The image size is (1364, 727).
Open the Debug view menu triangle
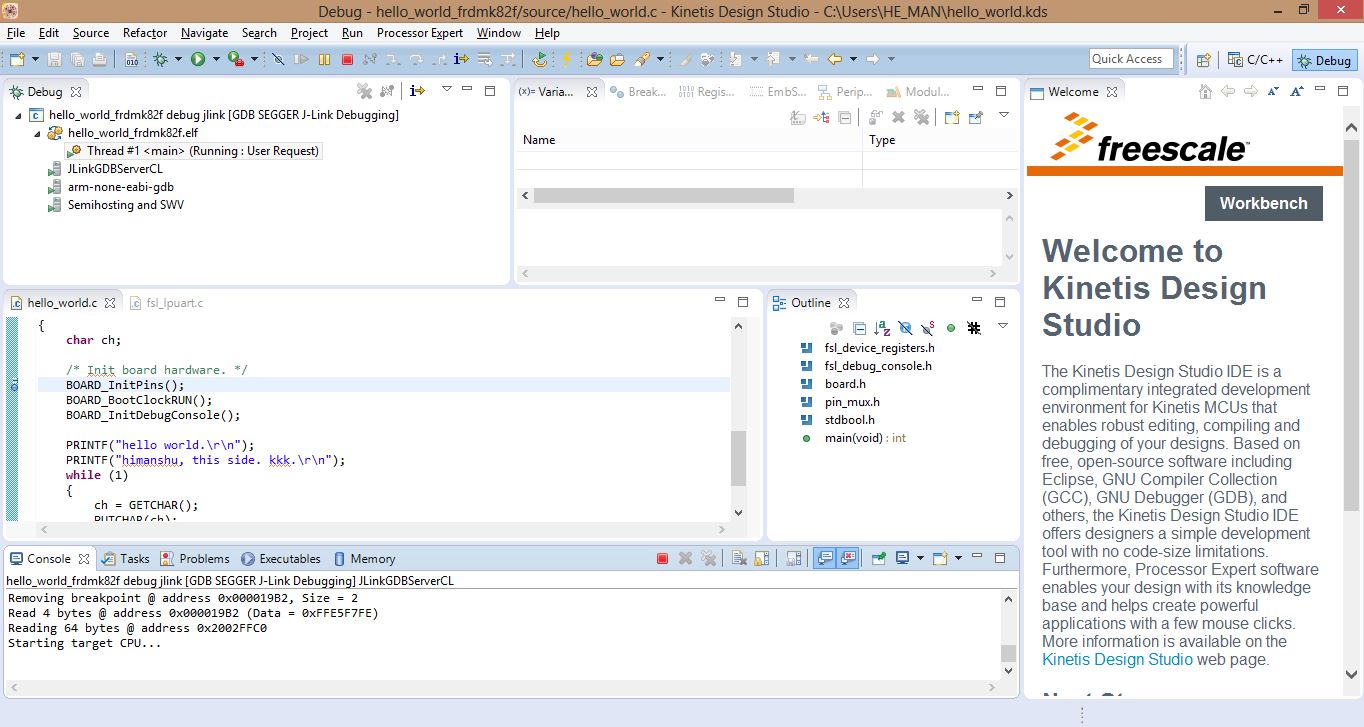(x=447, y=89)
